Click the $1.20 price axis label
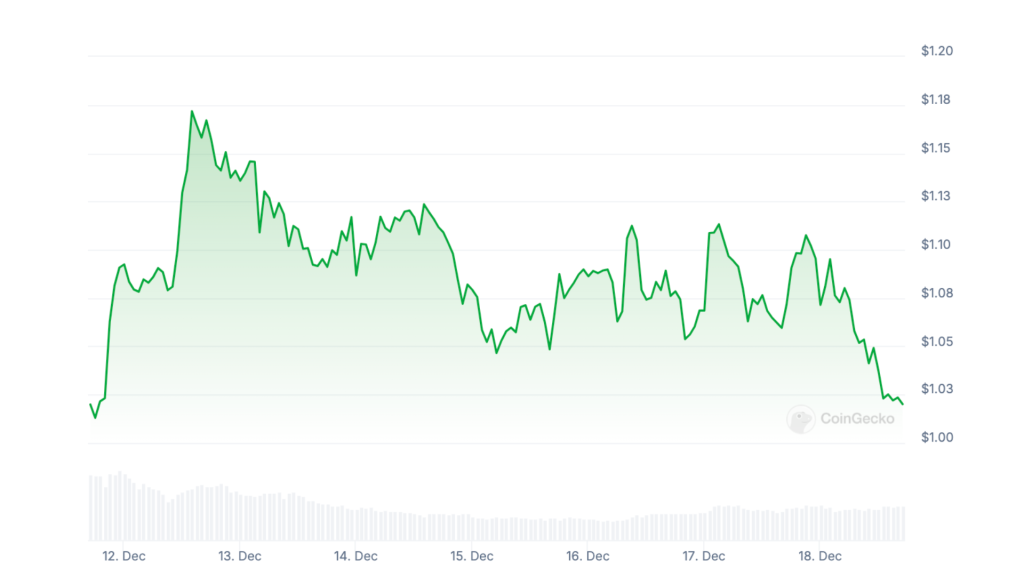The width and height of the screenshot is (1024, 576). point(936,51)
